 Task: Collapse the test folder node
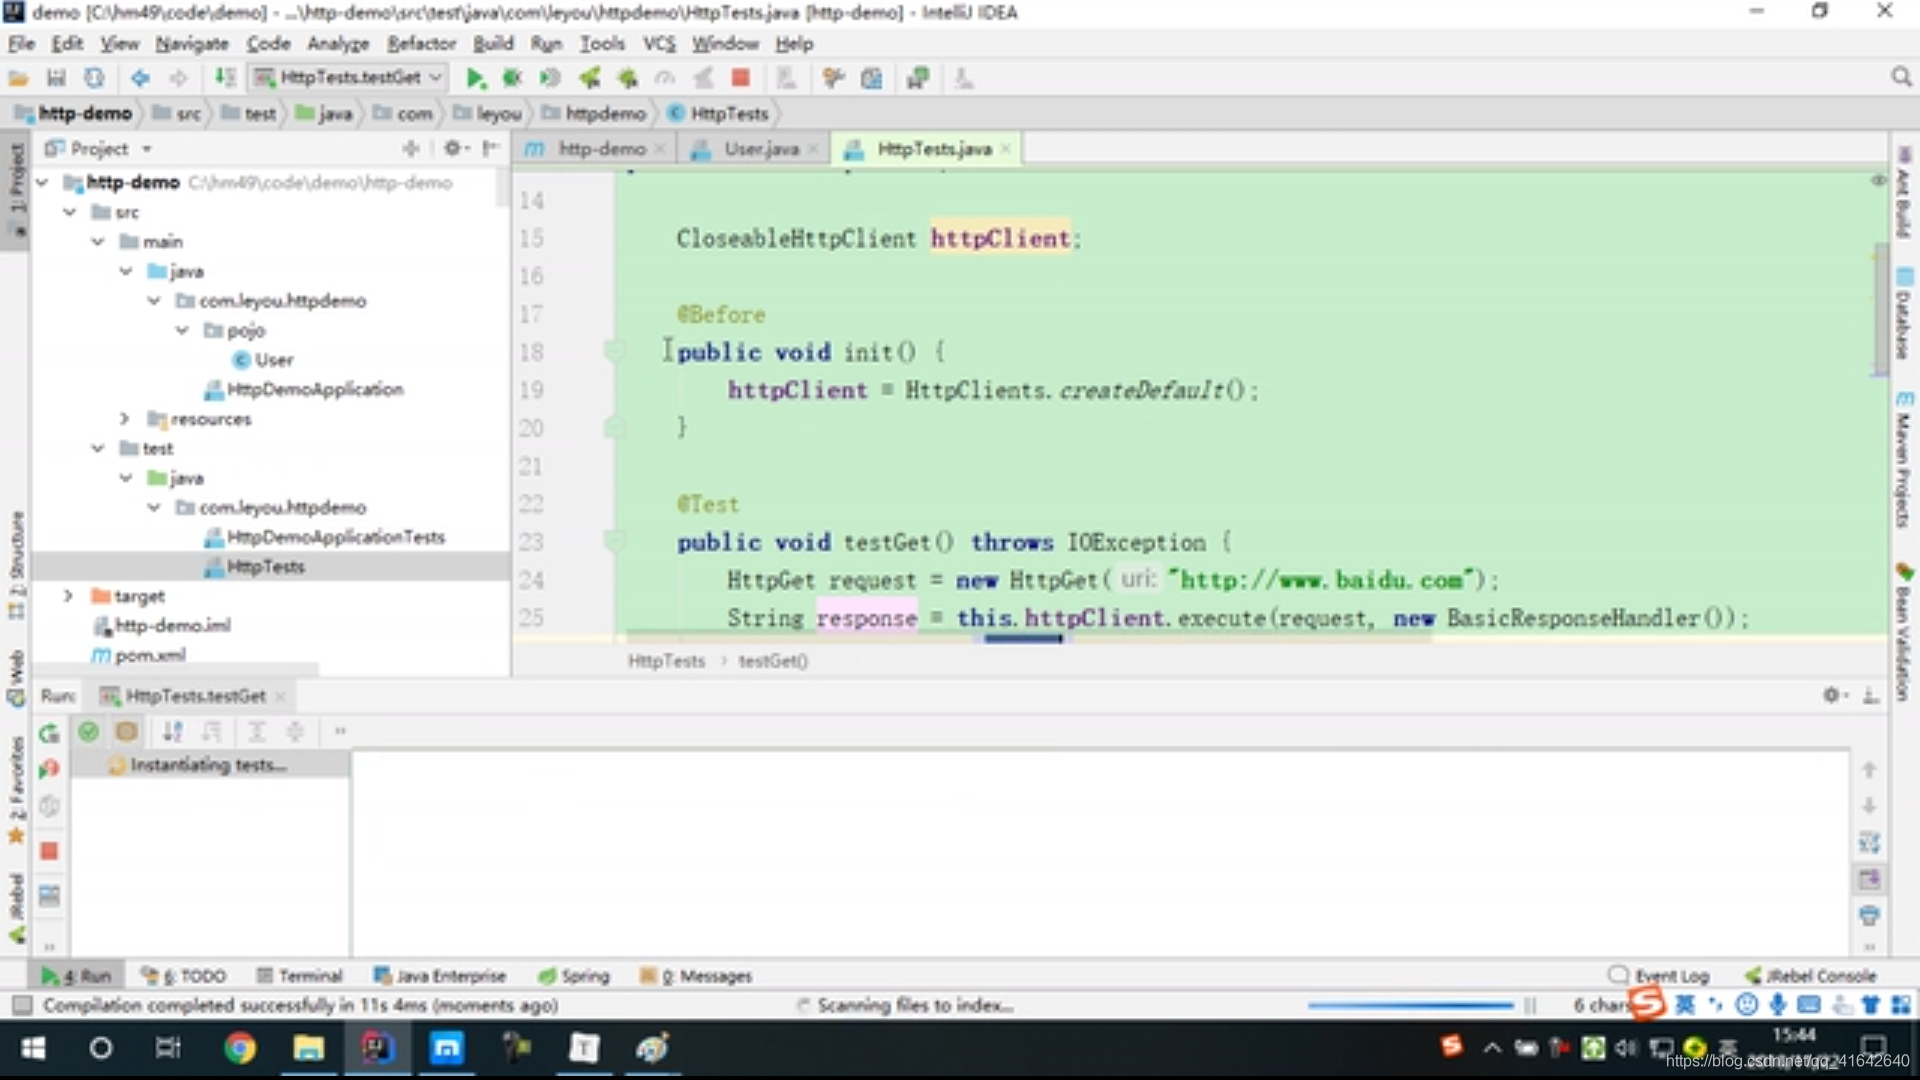tap(98, 448)
